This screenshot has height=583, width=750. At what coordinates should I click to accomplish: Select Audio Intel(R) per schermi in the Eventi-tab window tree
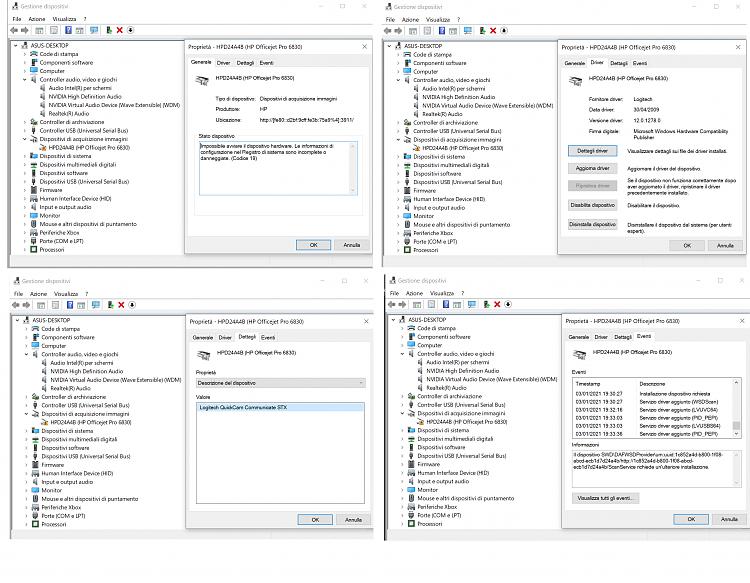coord(457,362)
